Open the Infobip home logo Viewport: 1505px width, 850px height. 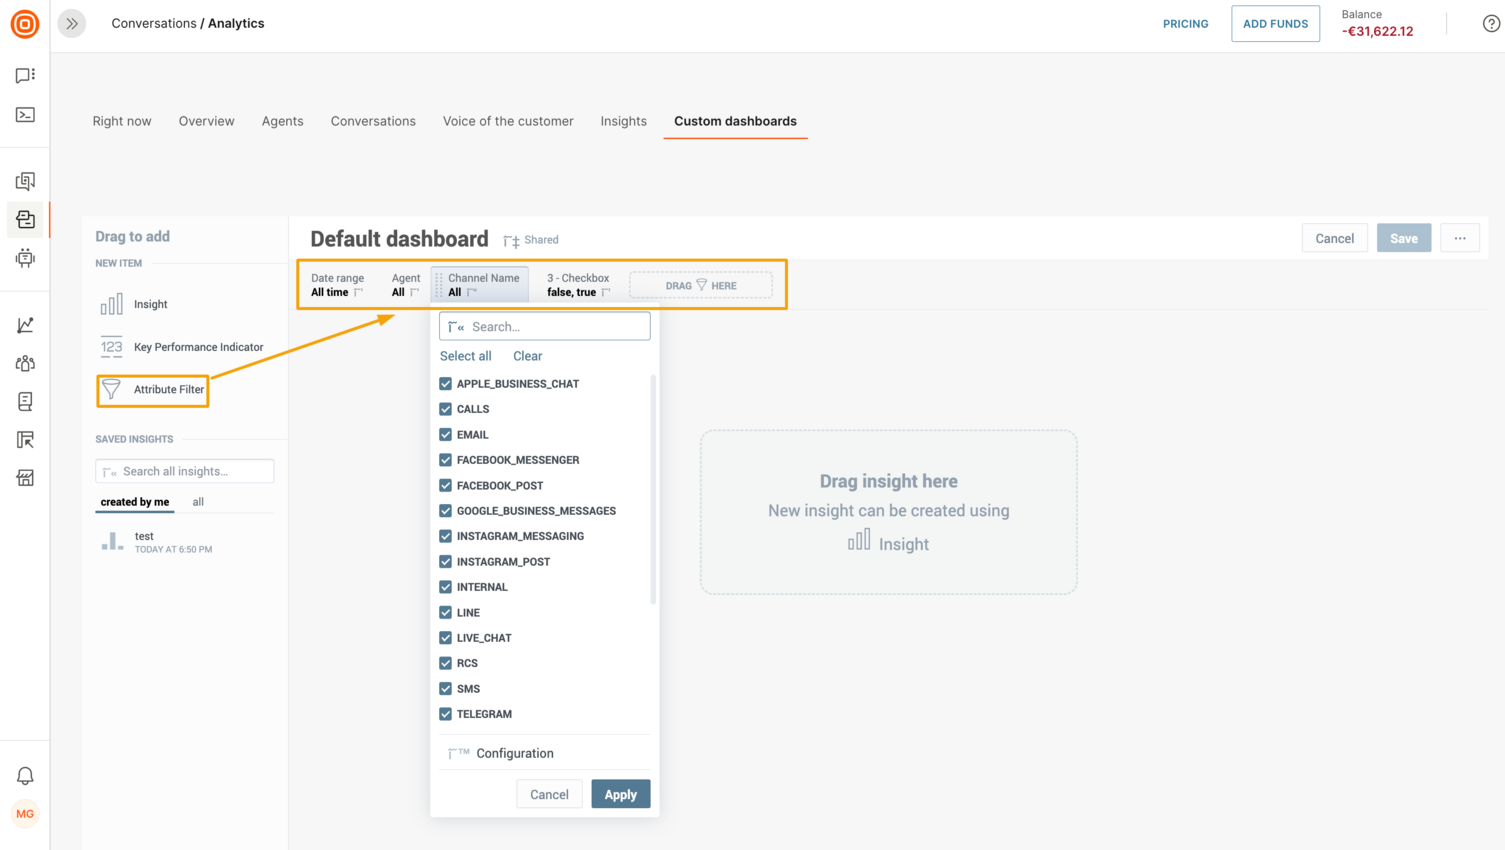pos(24,24)
